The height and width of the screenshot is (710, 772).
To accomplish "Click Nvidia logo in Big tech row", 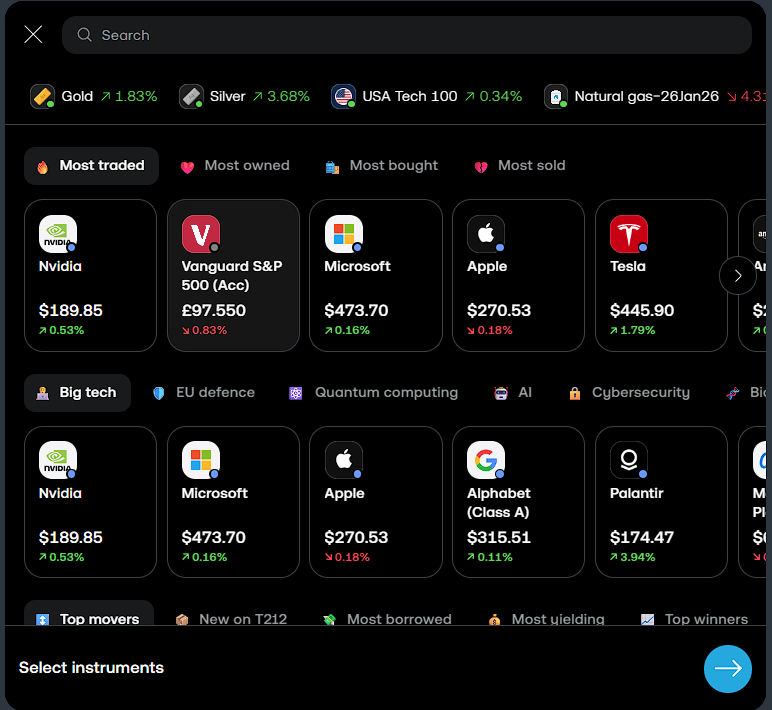I will point(58,460).
